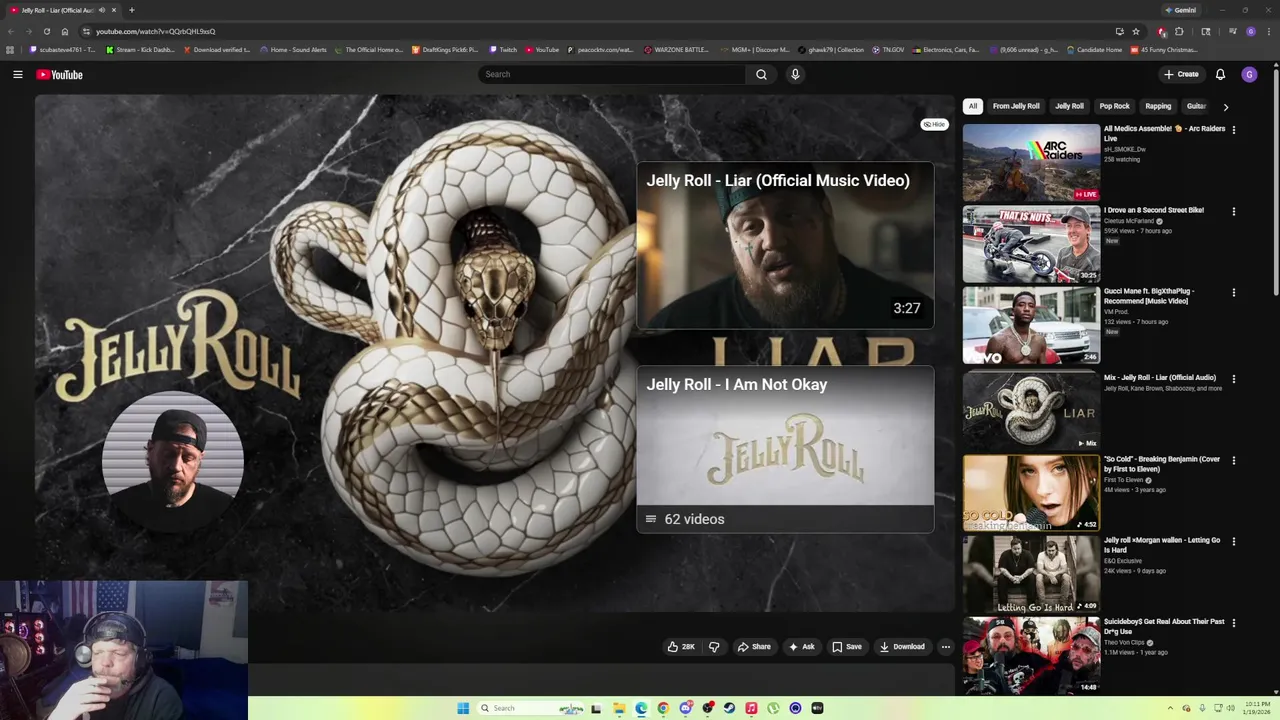Open options for All Medics Assemble video
The height and width of the screenshot is (720, 1280).
1233,130
